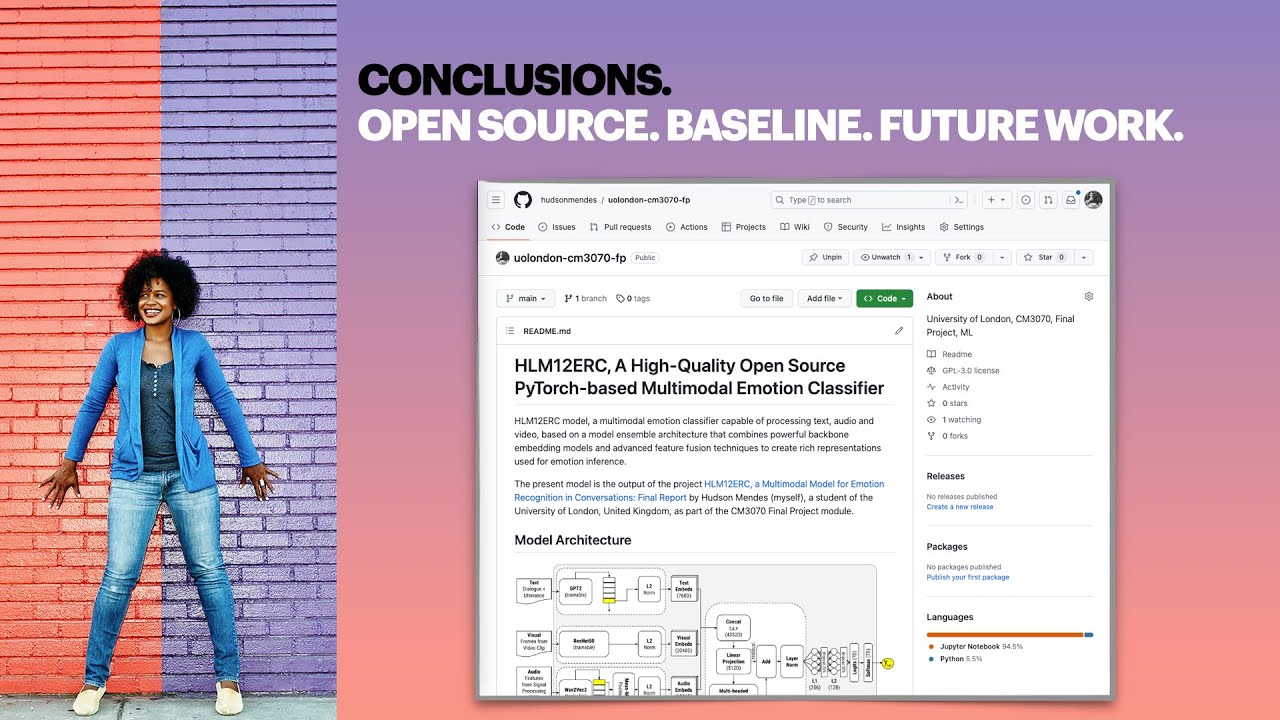
Task: Expand the Unwatch notification options
Action: pyautogui.click(x=922, y=257)
